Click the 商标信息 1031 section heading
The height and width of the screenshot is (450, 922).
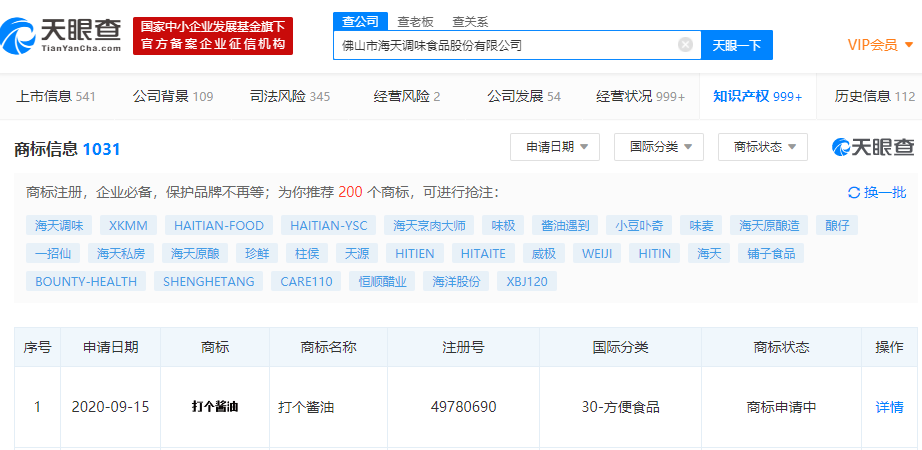pyautogui.click(x=67, y=149)
